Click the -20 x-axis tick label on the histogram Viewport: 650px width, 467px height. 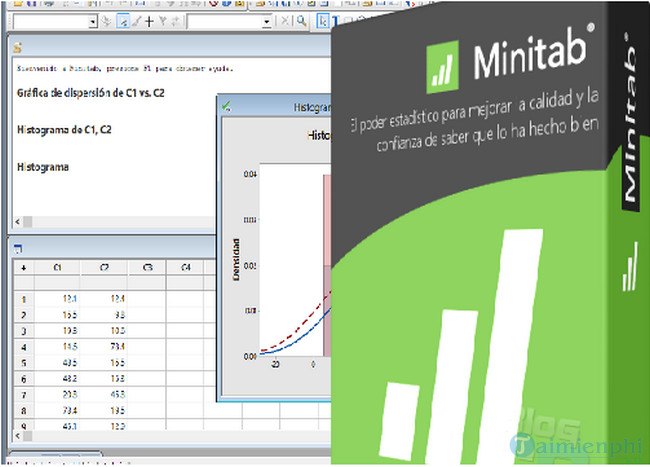(275, 364)
